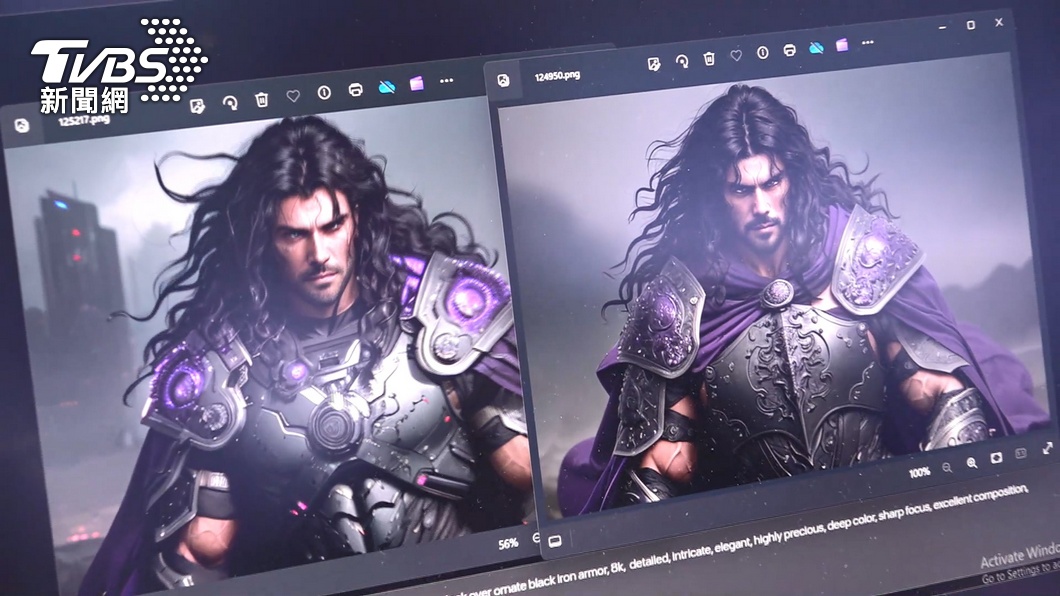Viewport: 1060px width, 596px height.
Task: Print the 124950.png image
Action: [789, 50]
